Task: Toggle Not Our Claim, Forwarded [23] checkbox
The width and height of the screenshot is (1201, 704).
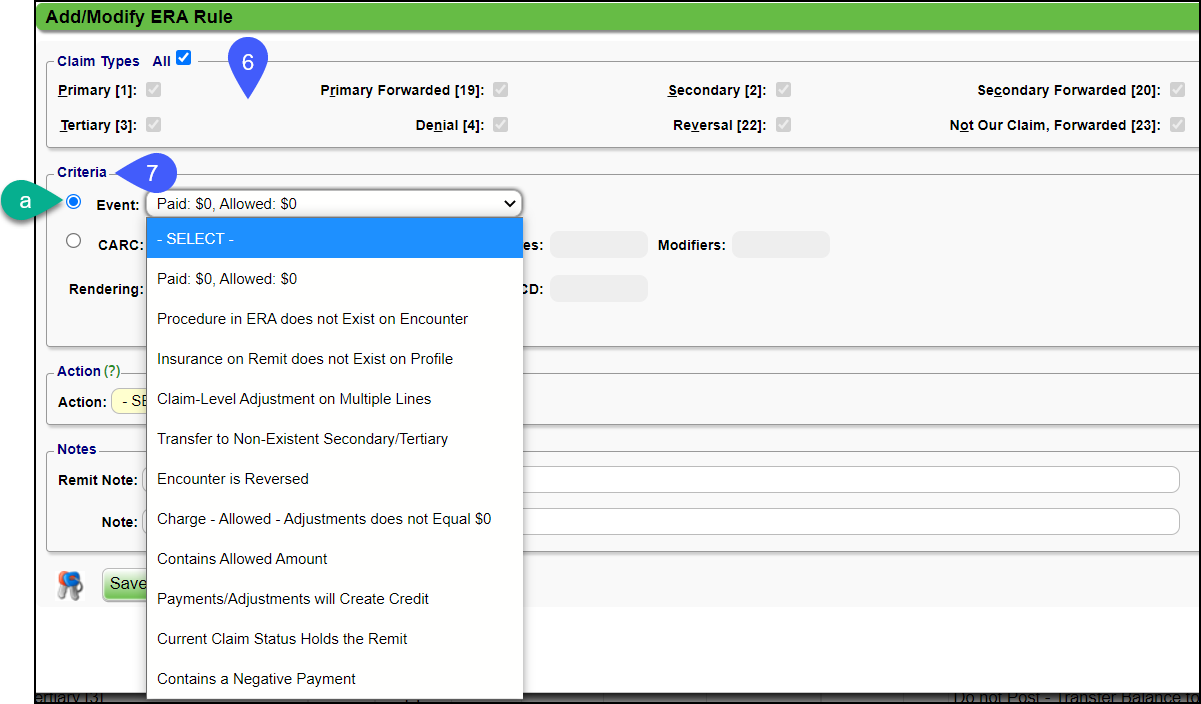Action: point(1178,124)
